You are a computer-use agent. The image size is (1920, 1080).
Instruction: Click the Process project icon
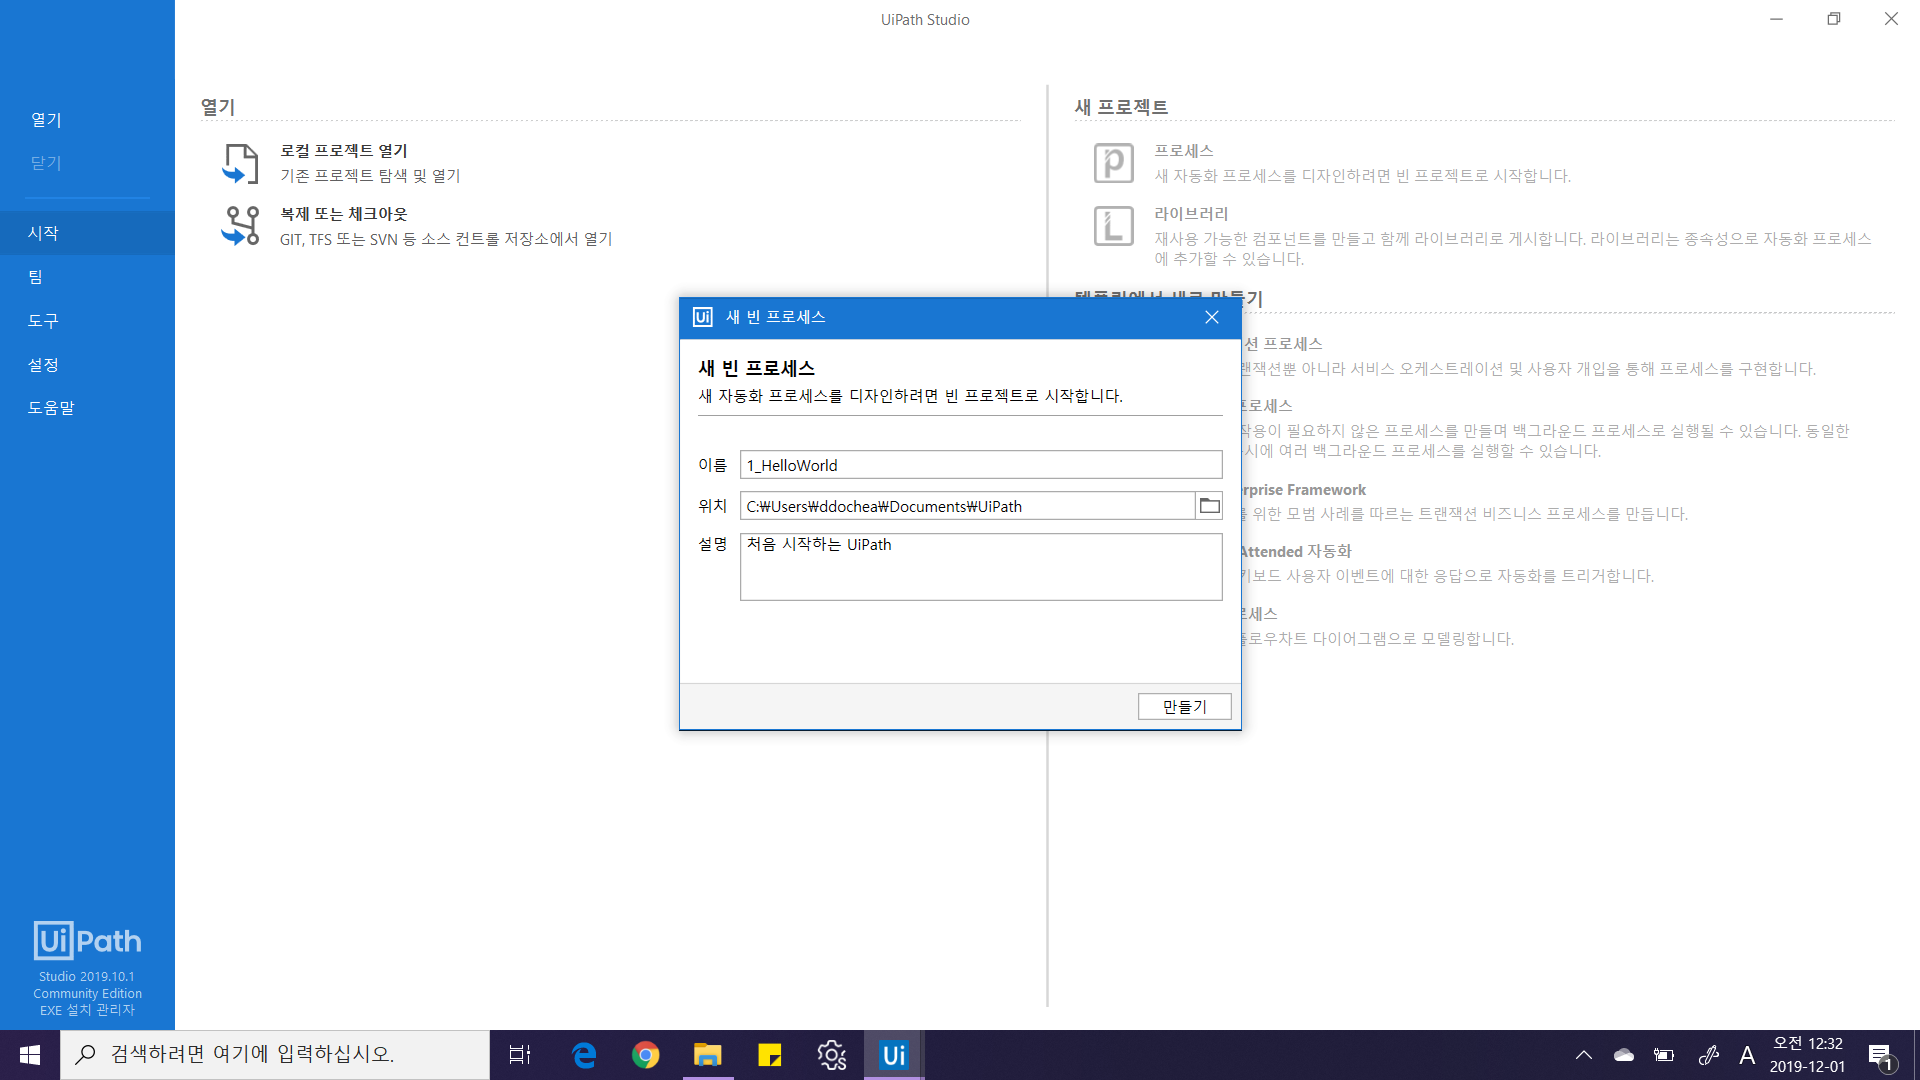click(x=1113, y=163)
